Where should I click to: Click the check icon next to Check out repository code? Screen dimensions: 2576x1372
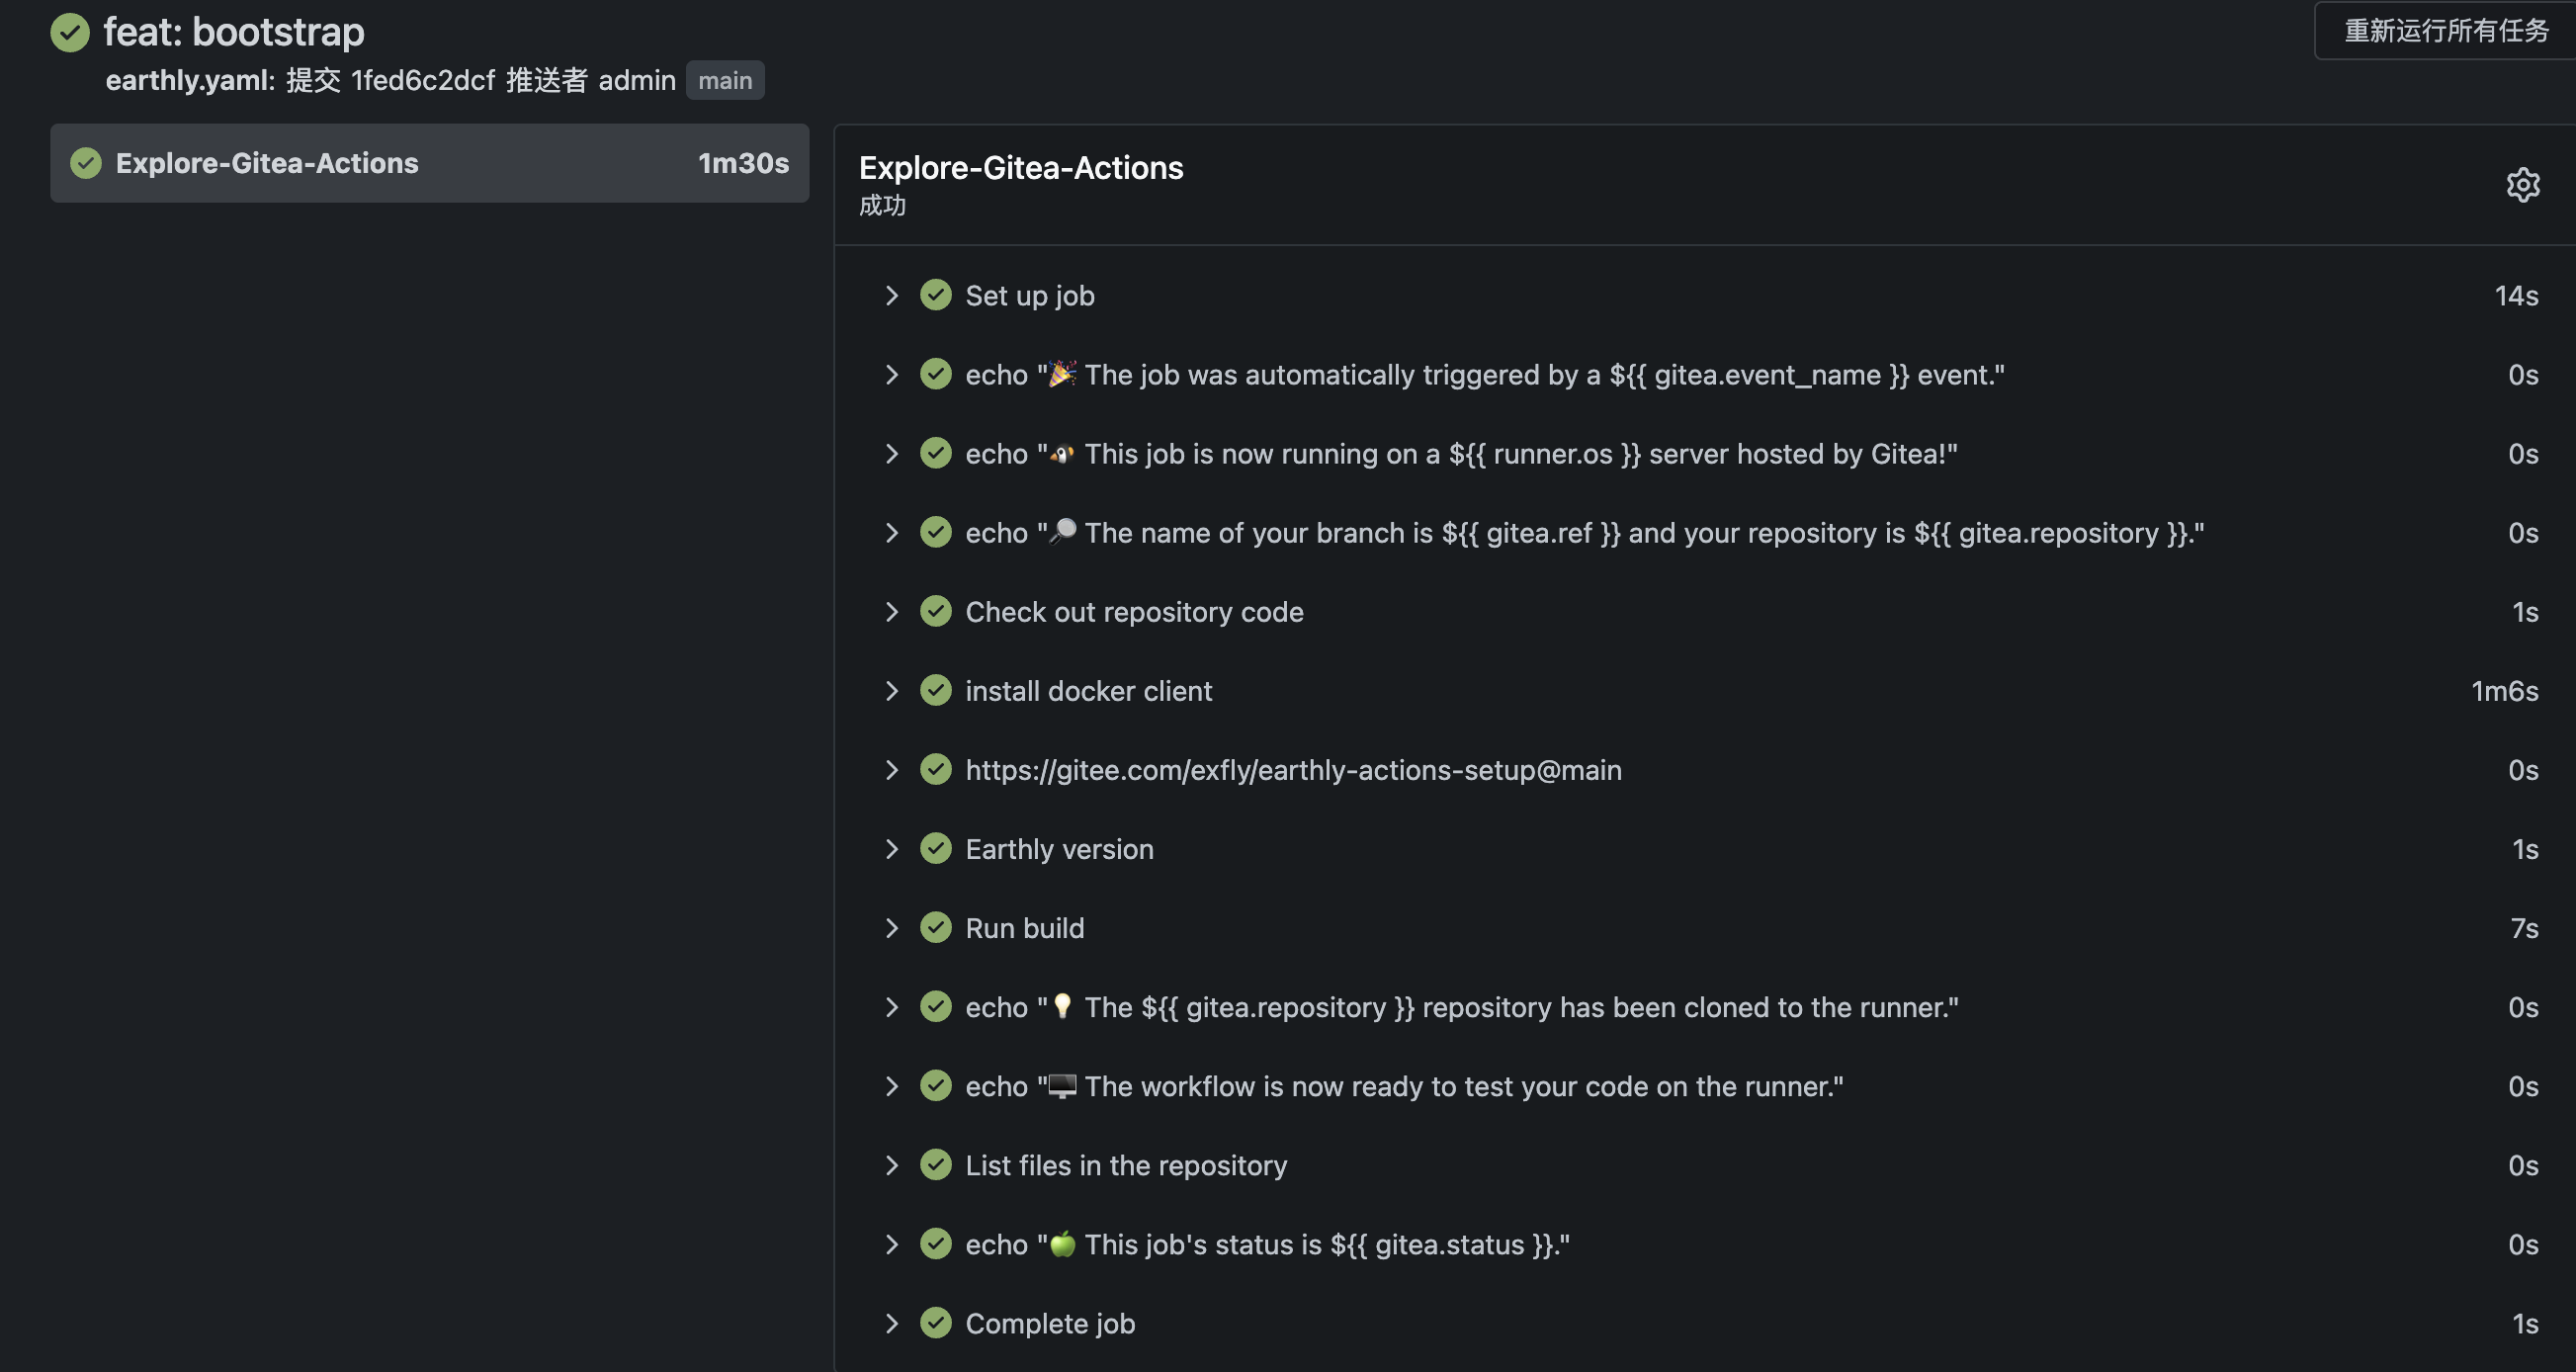(936, 611)
